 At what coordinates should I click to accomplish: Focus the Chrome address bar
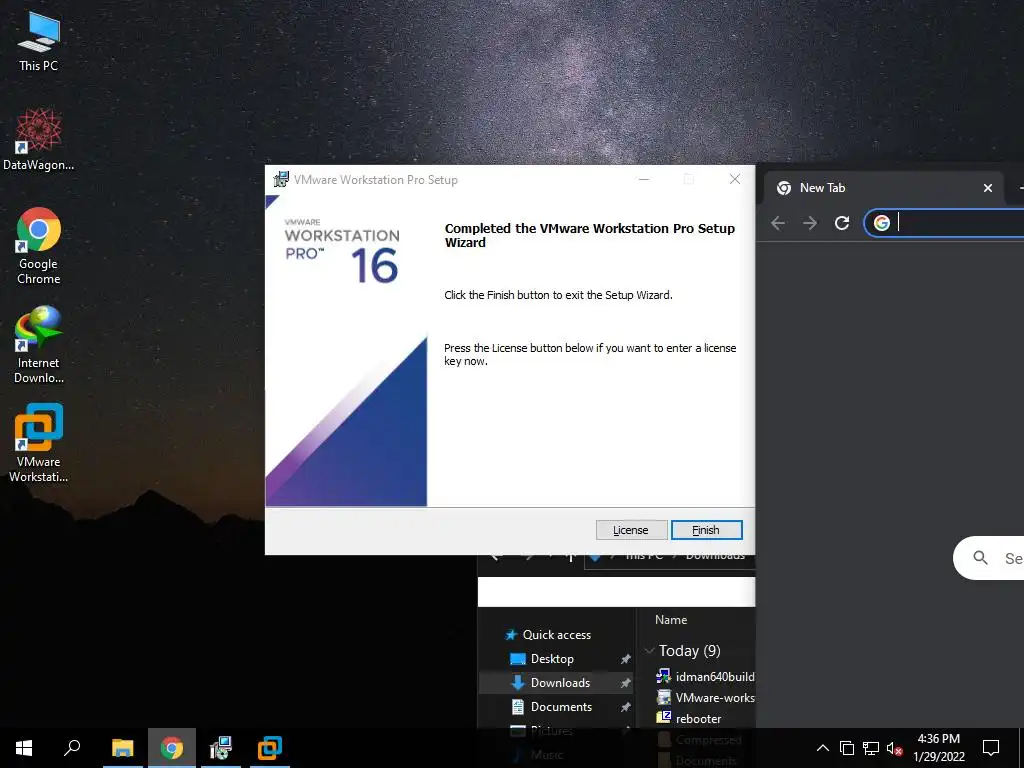point(944,223)
